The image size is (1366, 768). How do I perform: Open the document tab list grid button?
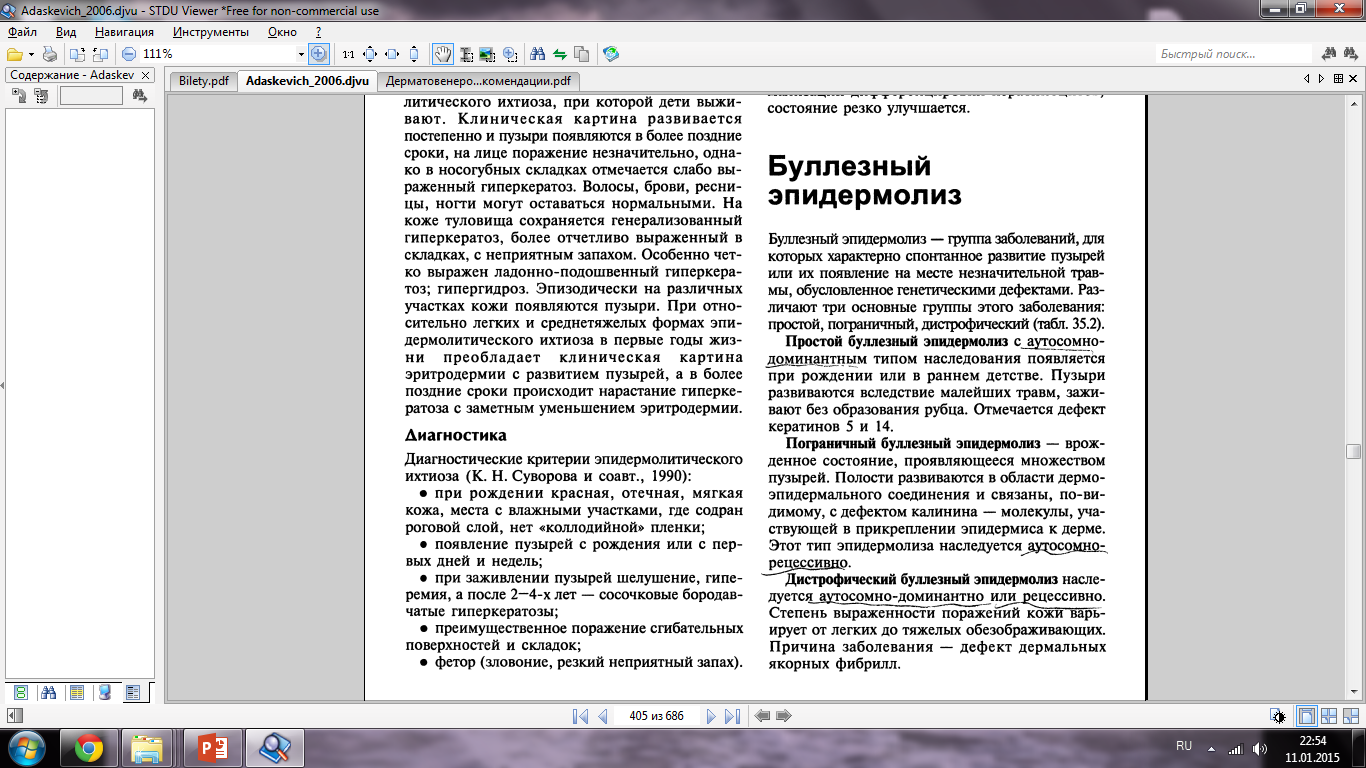(1337, 79)
